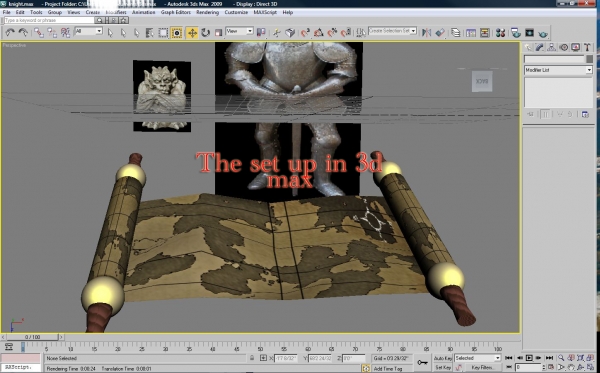600x373 pixels.
Task: Open the selection filter 'All' dropdown
Action: click(x=88, y=31)
